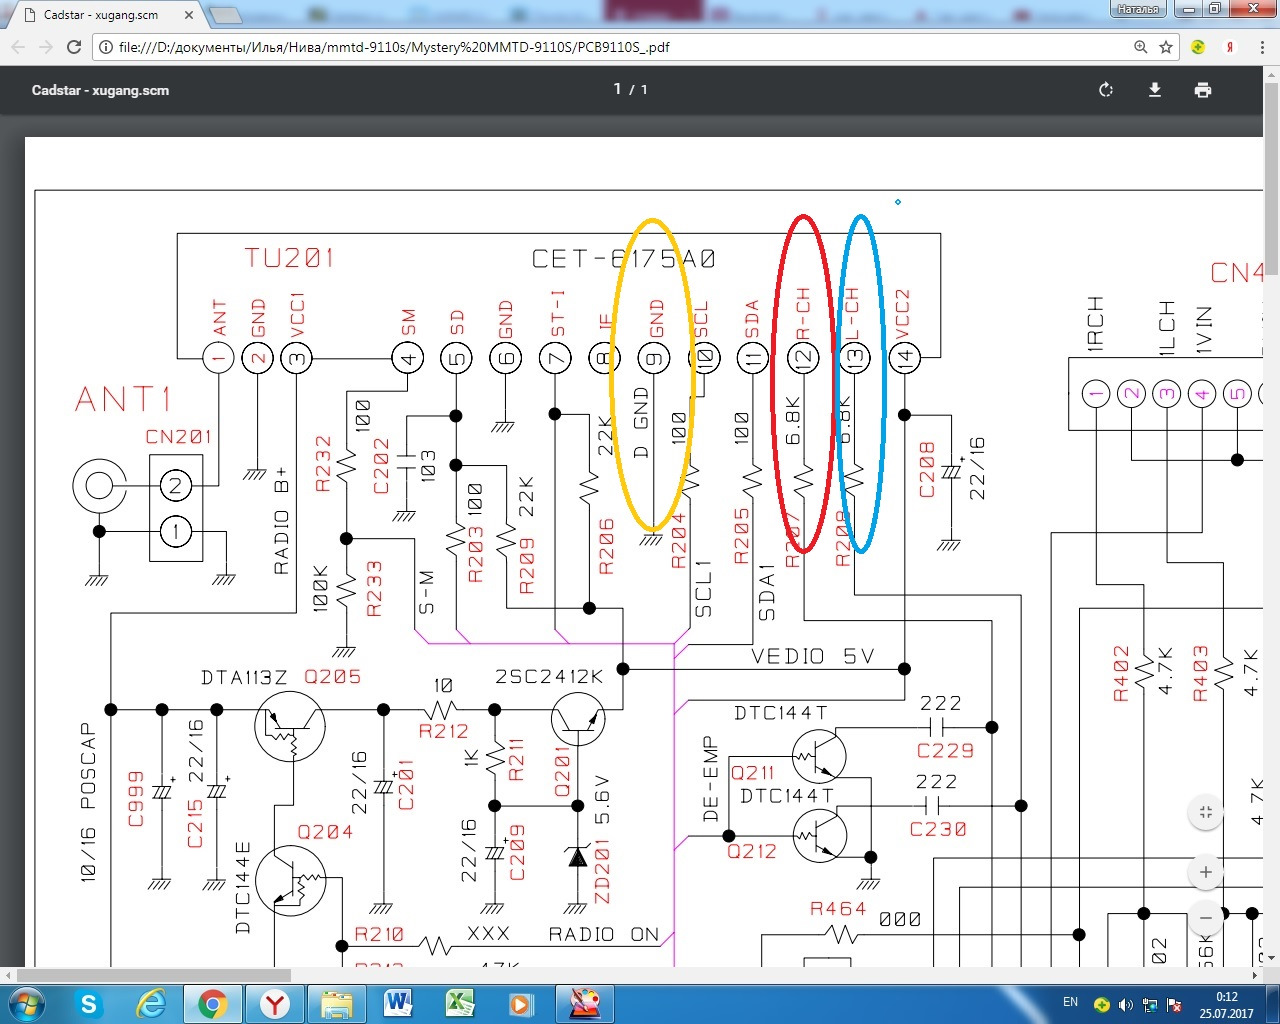Click the ANT1 label on the schematic

[x=124, y=399]
